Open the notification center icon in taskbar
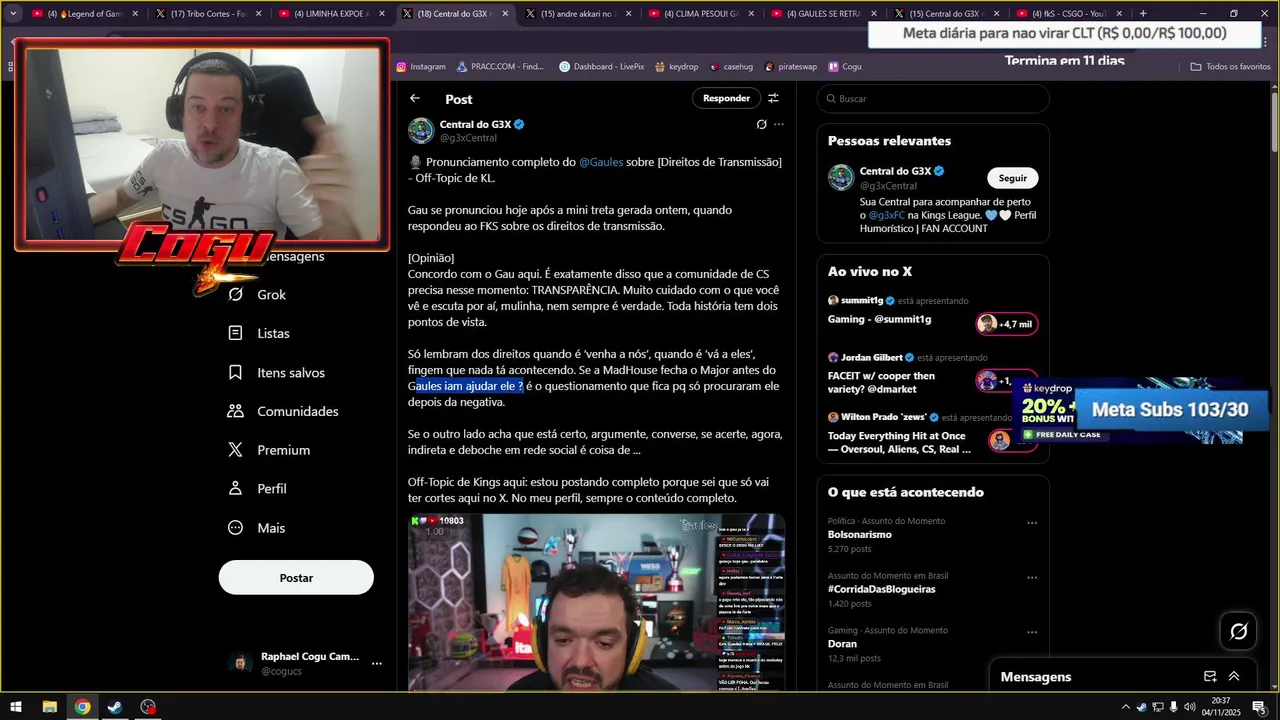Screen dimensions: 1280x720 tap(1259, 707)
